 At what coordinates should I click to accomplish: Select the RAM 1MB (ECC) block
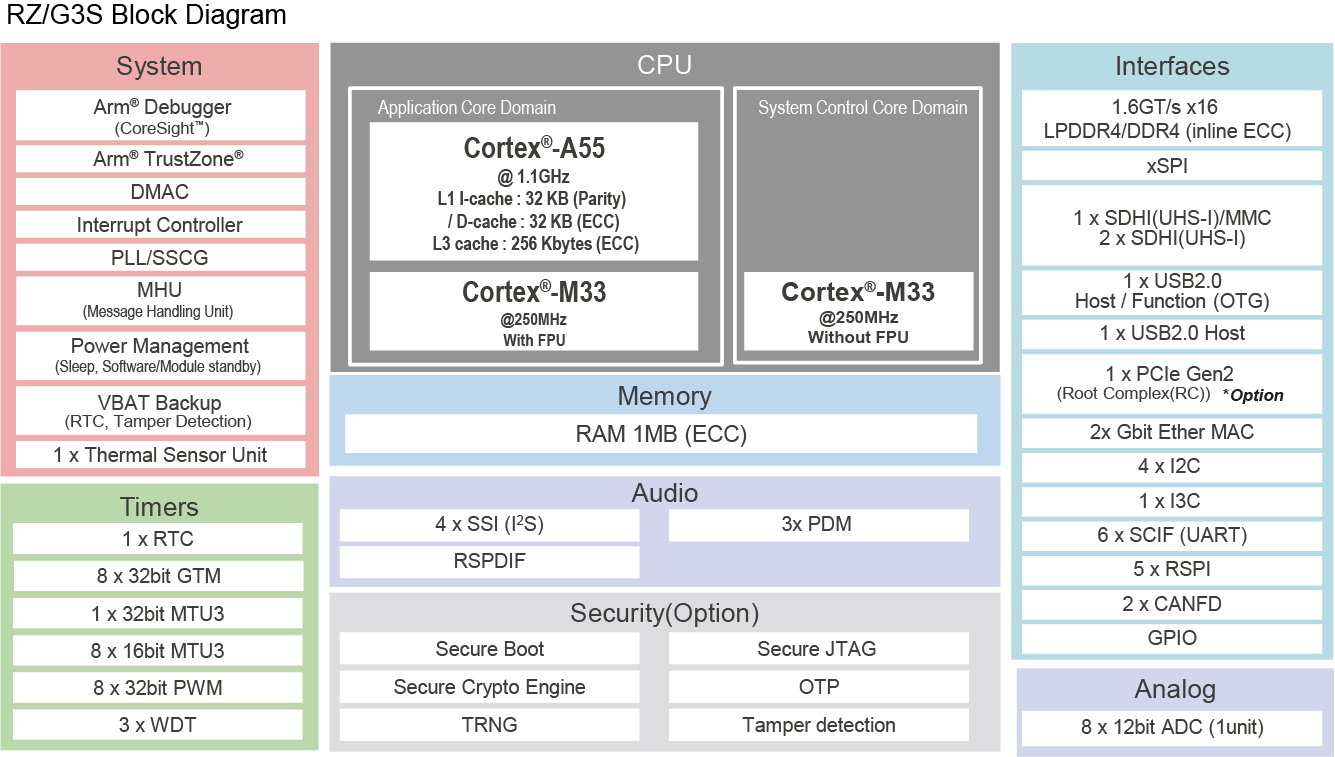tap(661, 434)
